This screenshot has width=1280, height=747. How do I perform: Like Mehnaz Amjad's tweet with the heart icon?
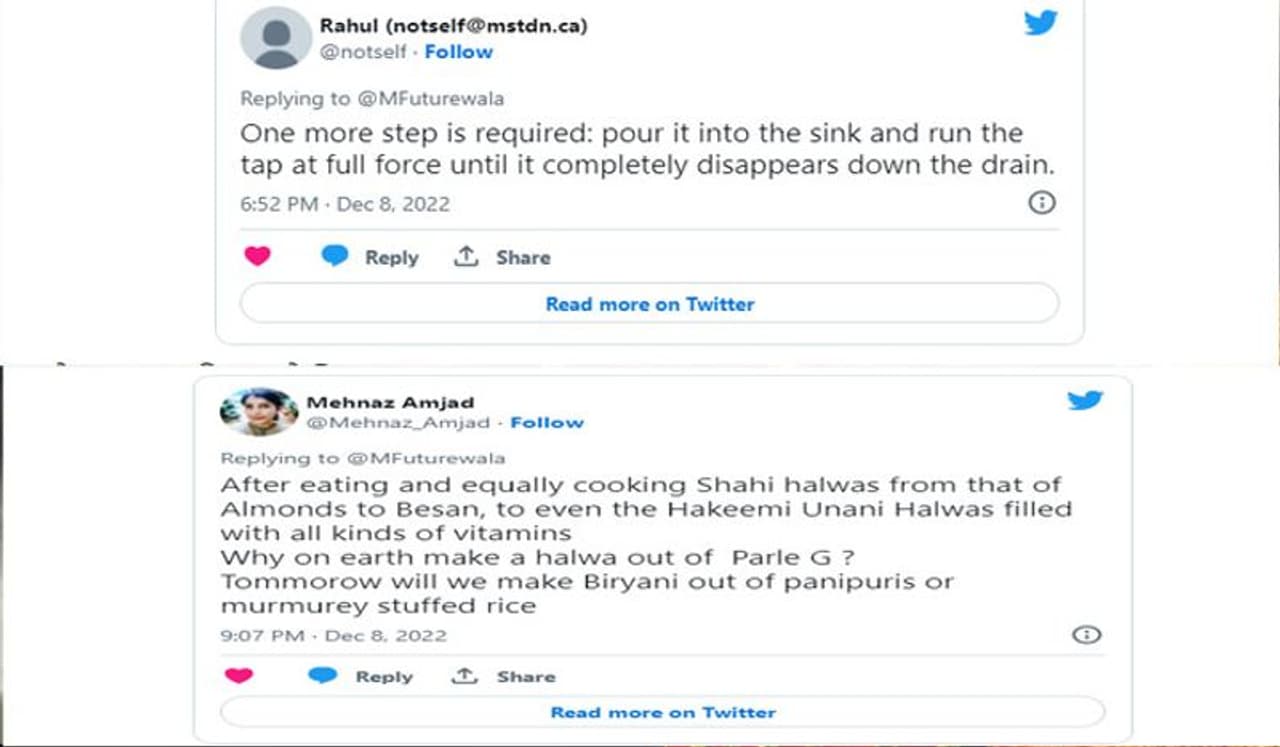(x=238, y=676)
